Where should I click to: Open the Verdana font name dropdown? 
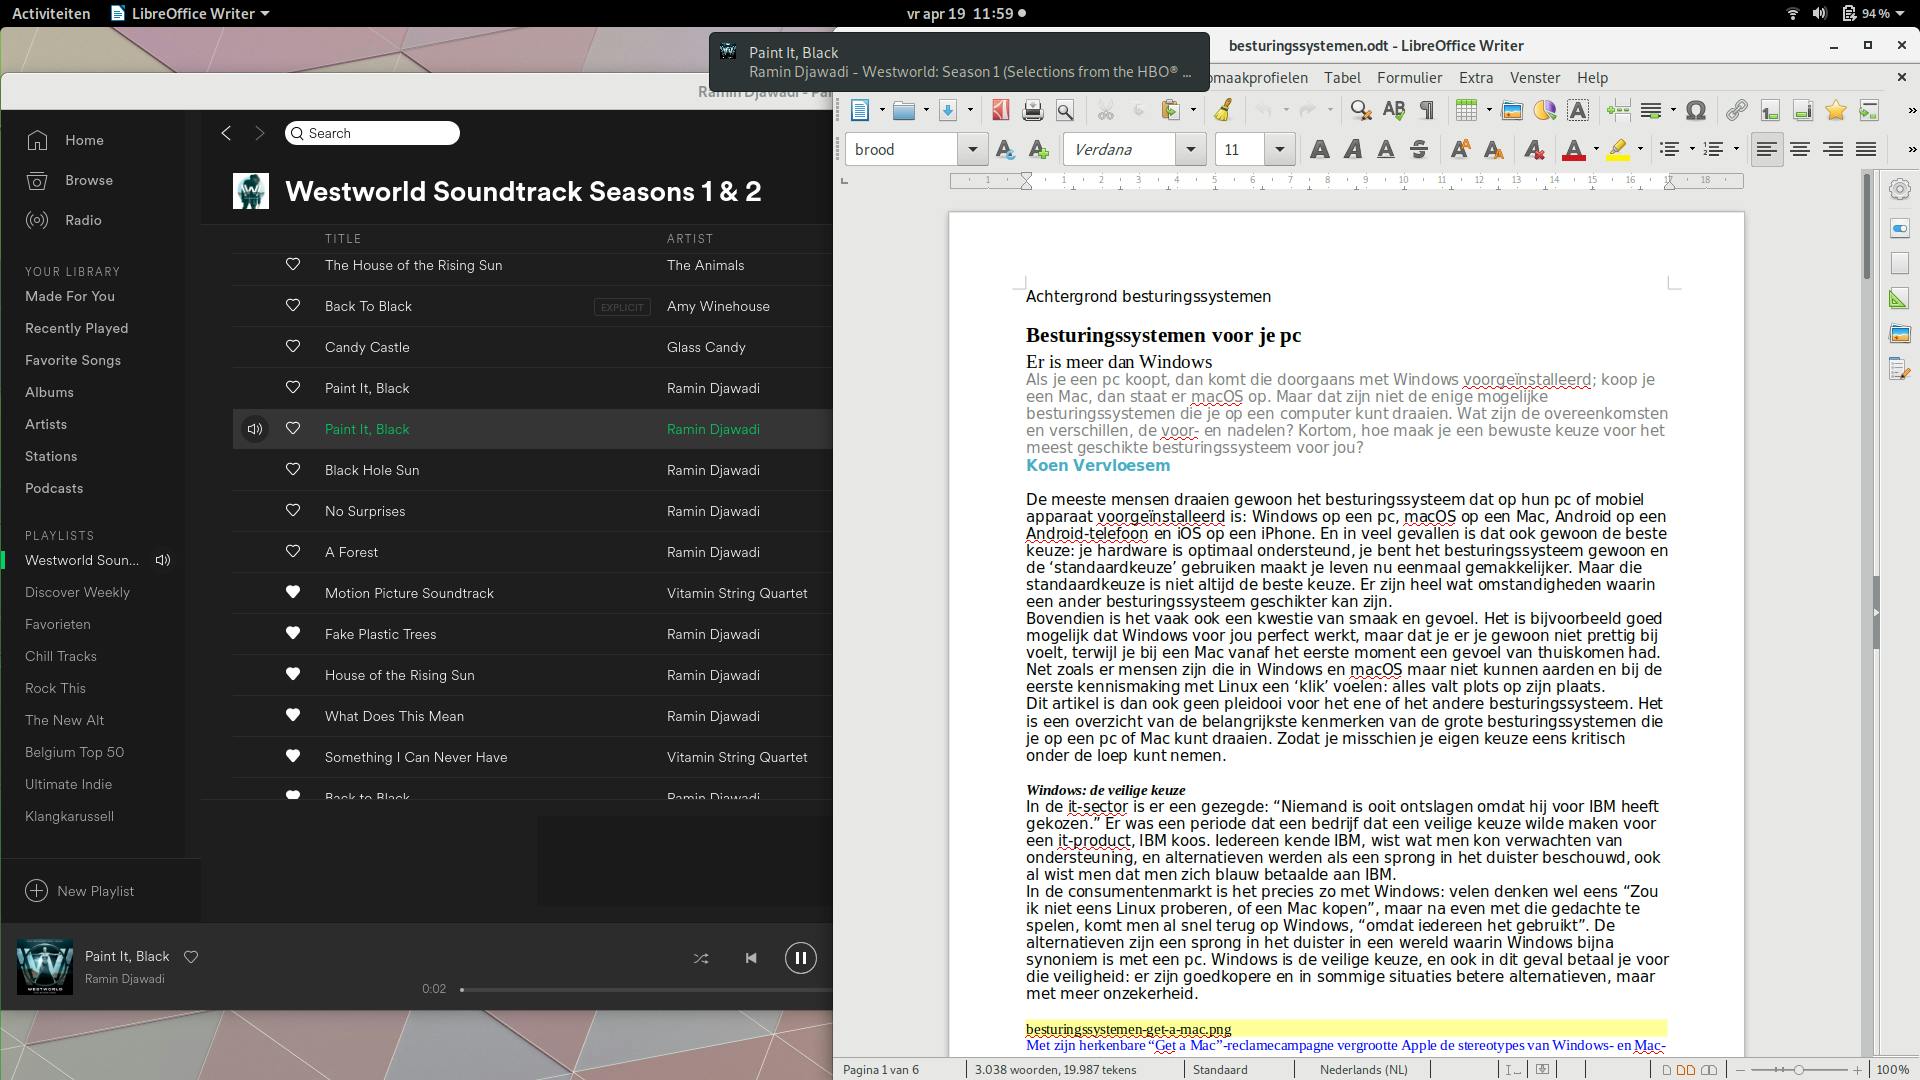pyautogui.click(x=1190, y=150)
